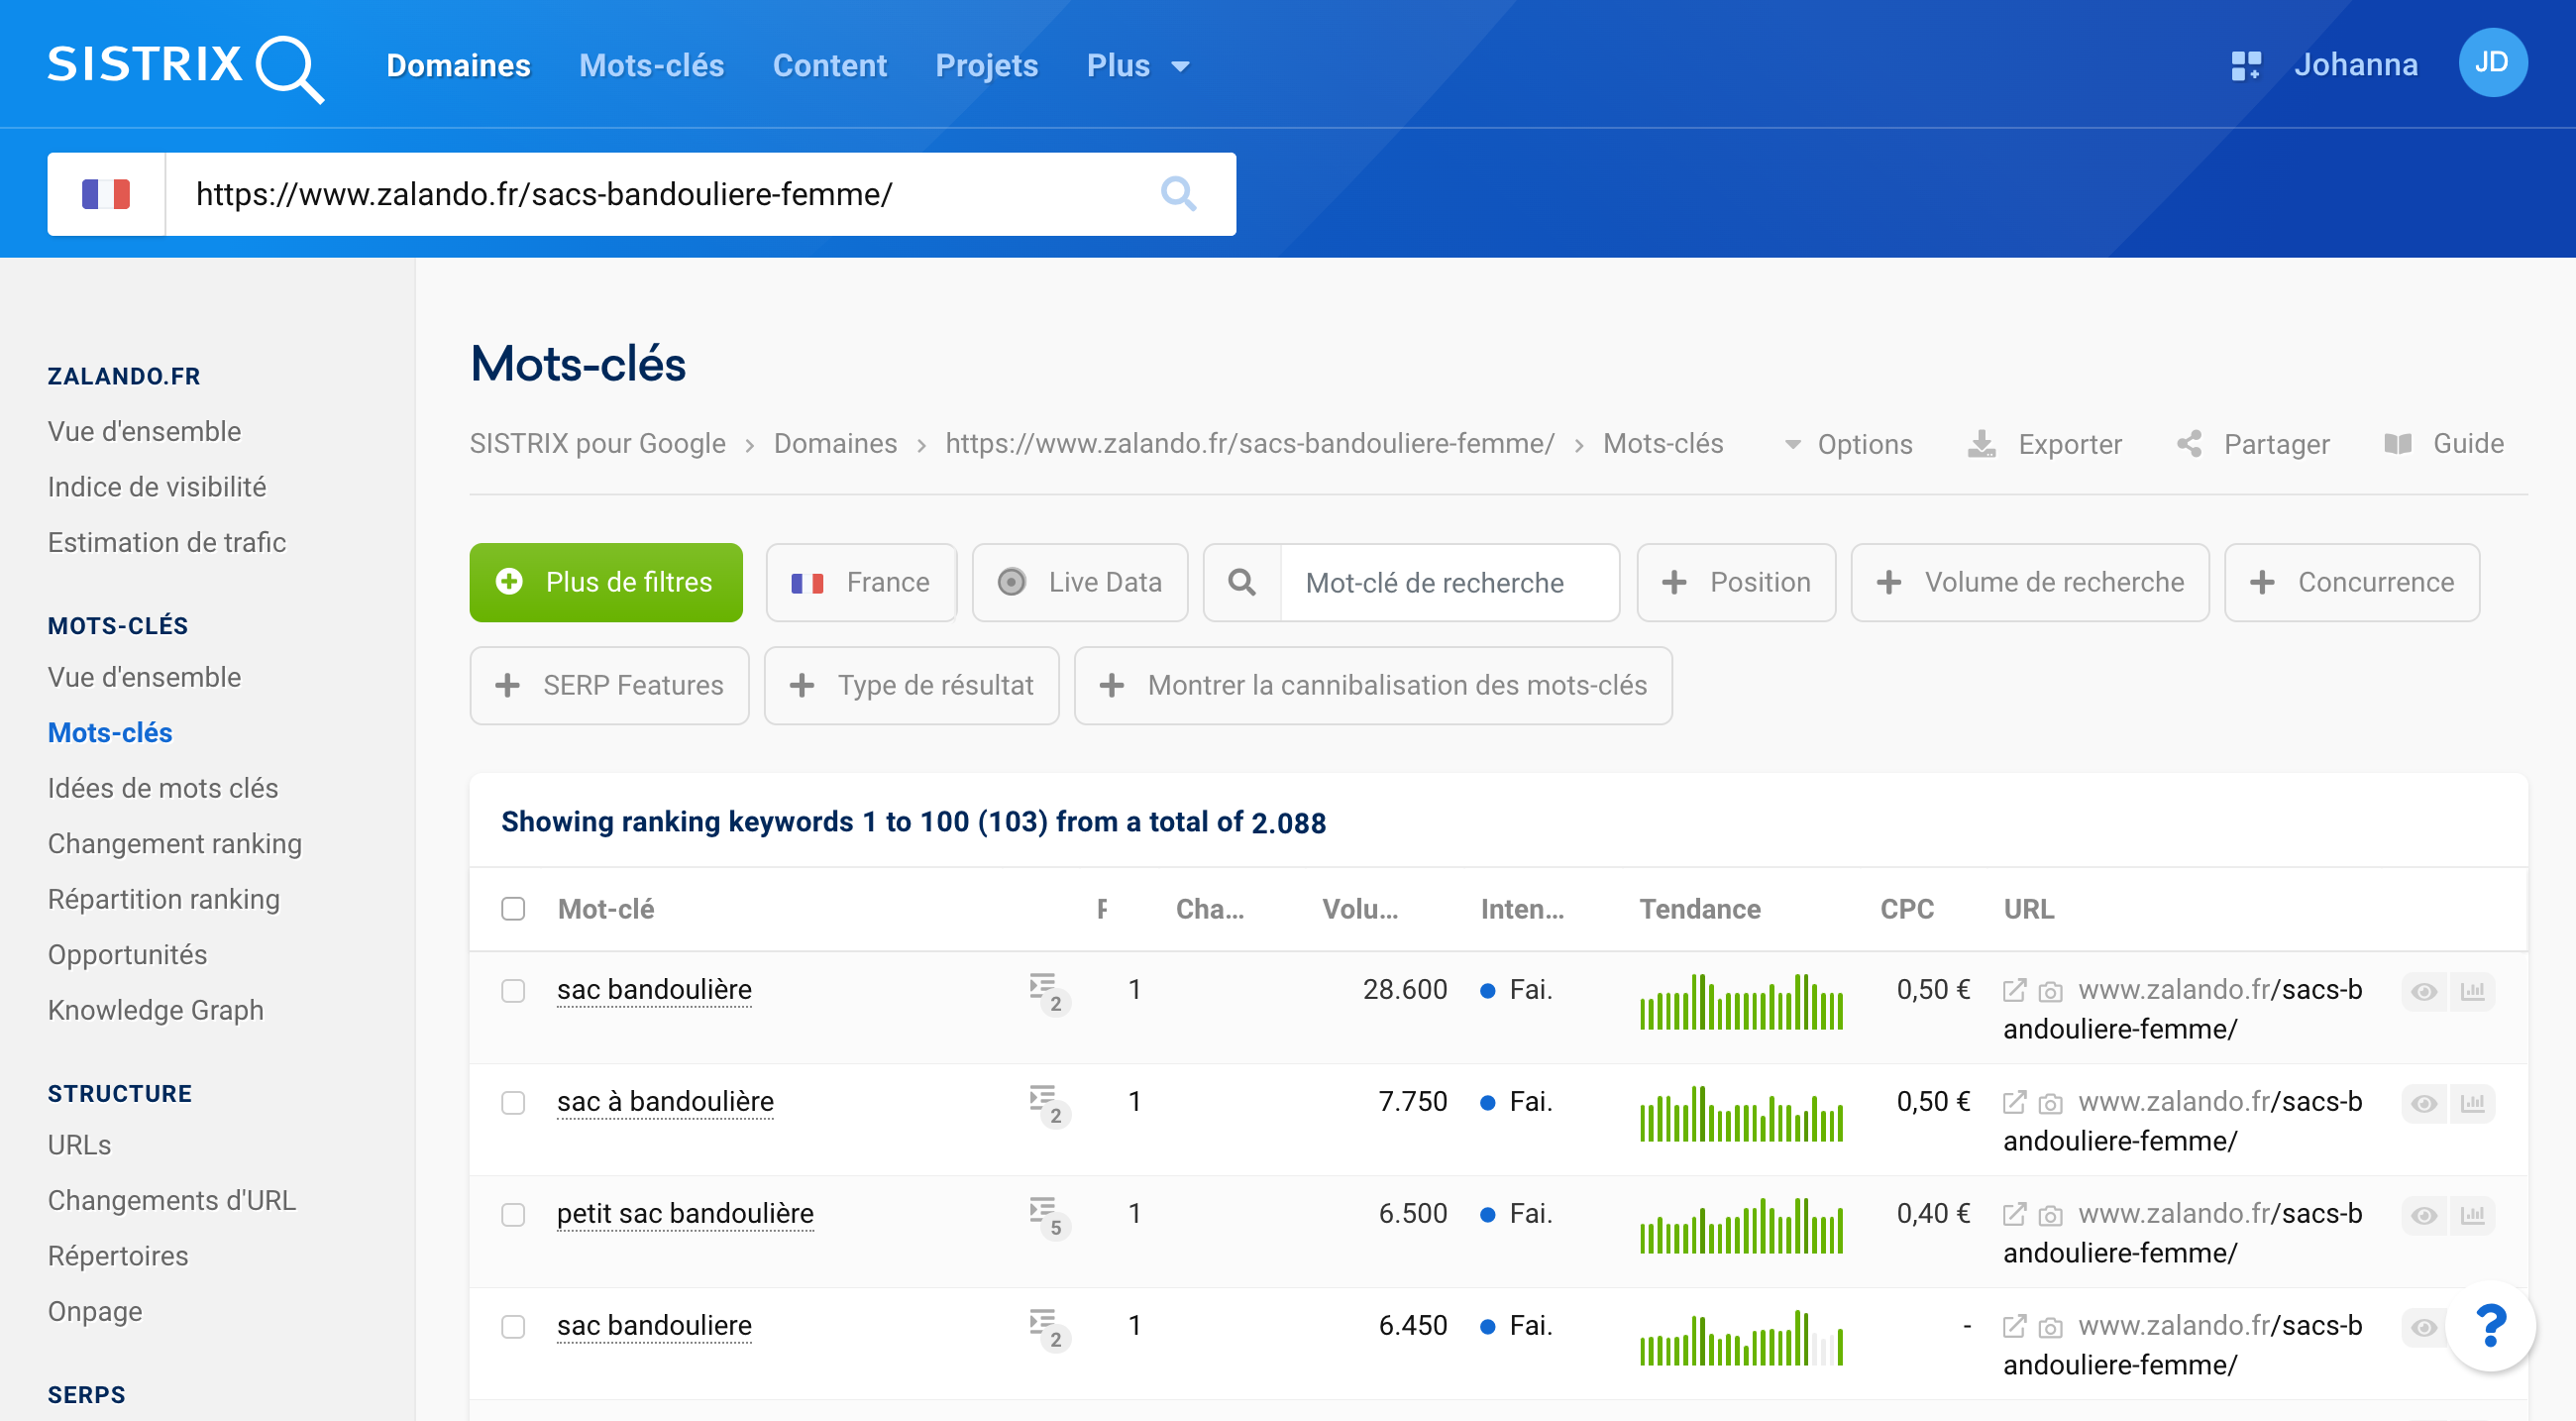This screenshot has height=1421, width=2576.
Task: Switch to the Content tab
Action: tap(829, 66)
